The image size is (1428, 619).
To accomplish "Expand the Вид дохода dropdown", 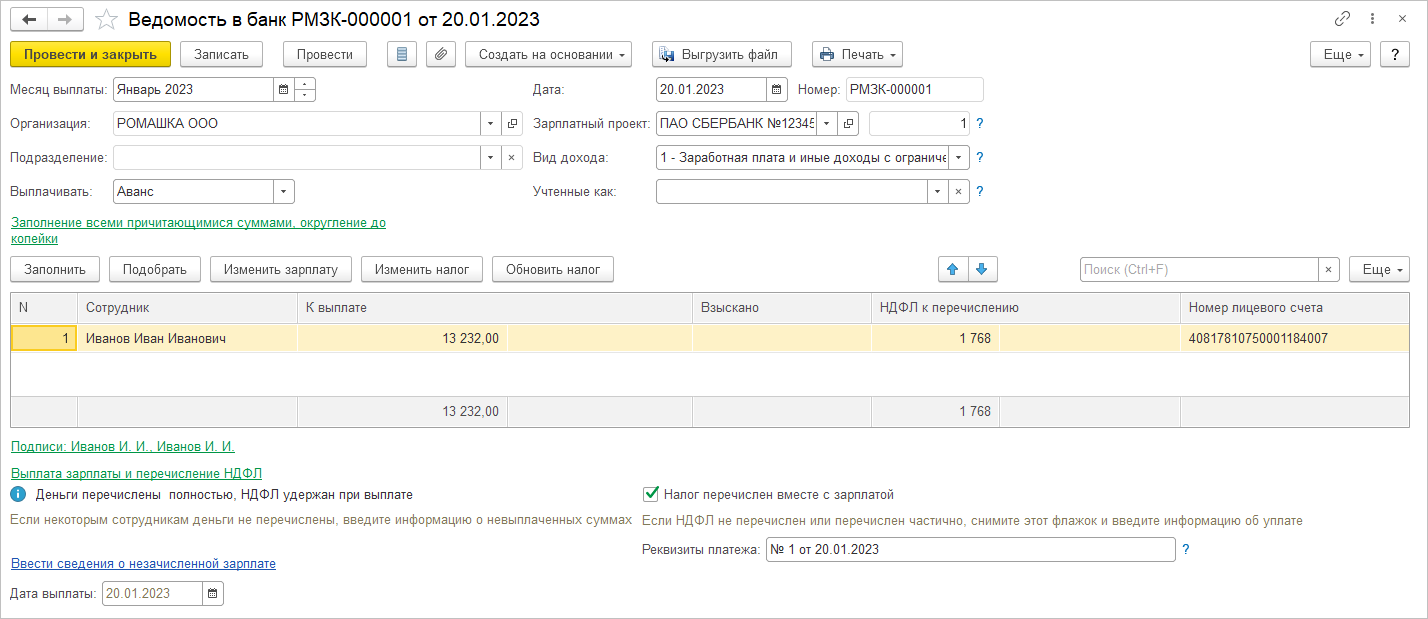I will click(959, 158).
